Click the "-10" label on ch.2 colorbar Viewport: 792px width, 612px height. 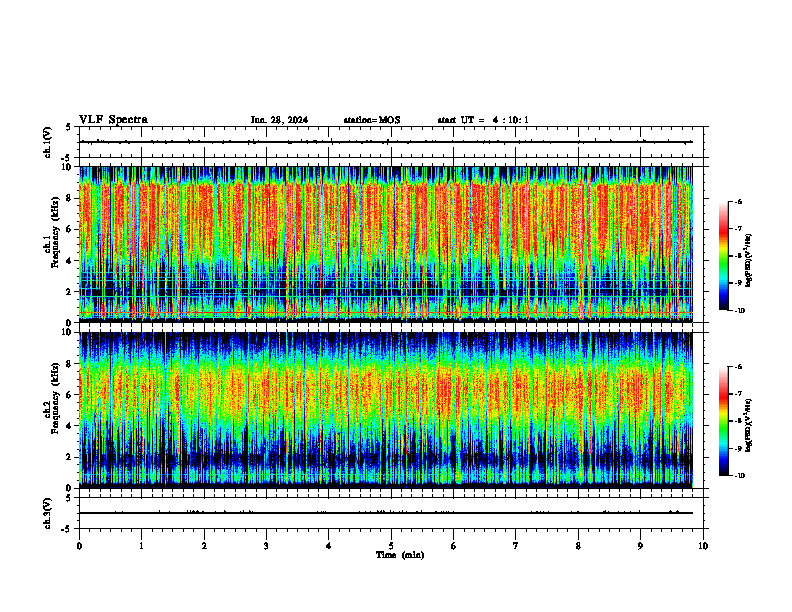pos(739,476)
